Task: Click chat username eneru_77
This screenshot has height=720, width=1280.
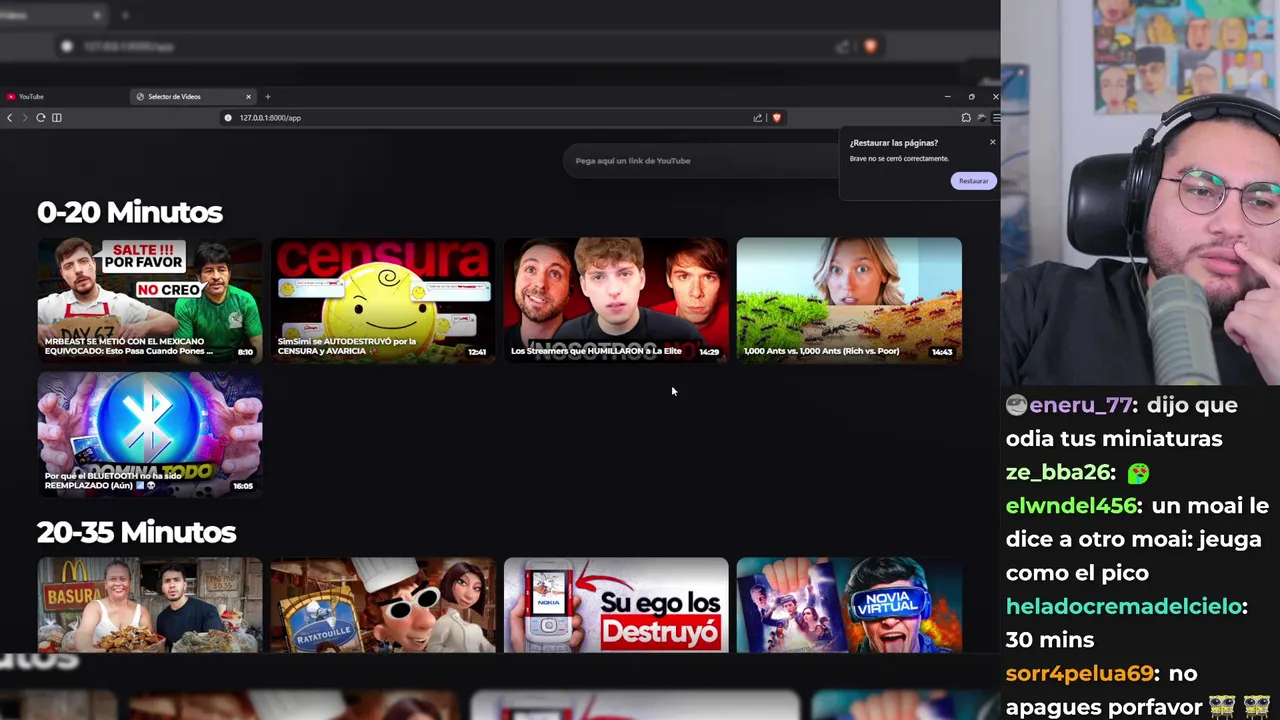Action: [1083, 405]
